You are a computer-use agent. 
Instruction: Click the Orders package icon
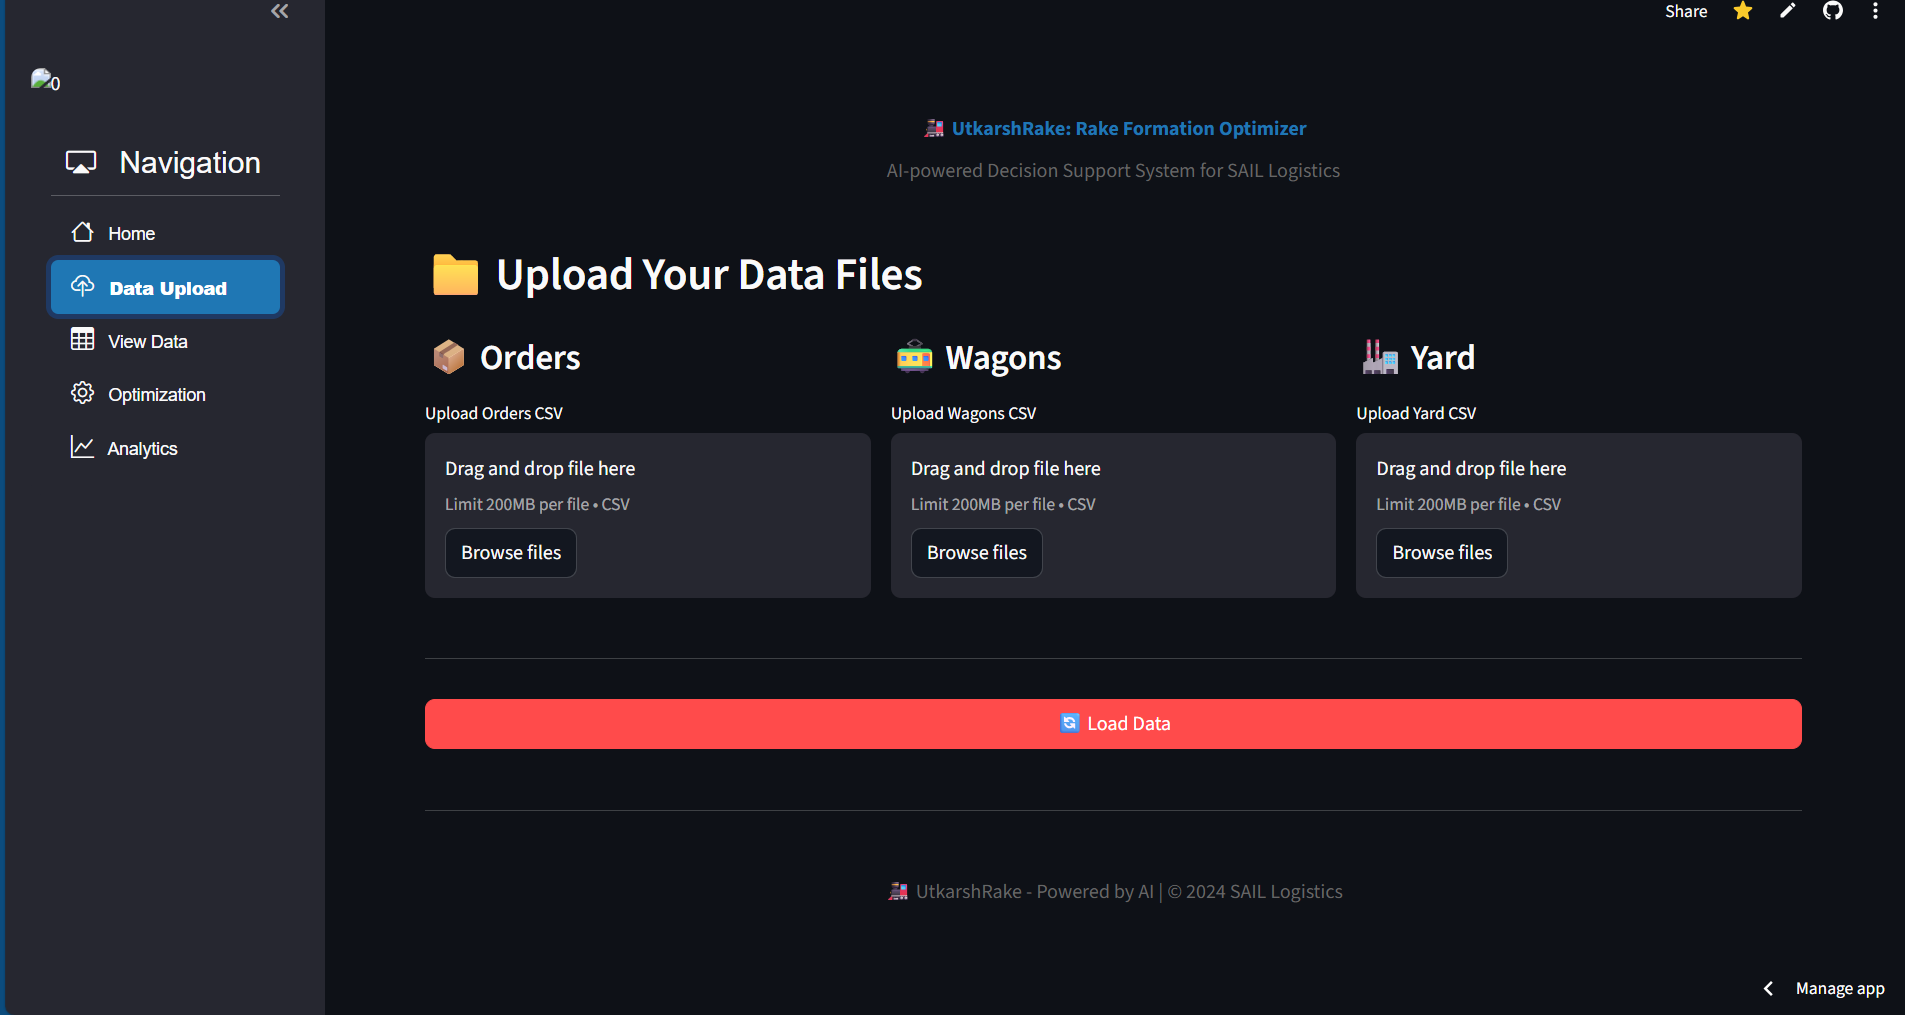[449, 357]
